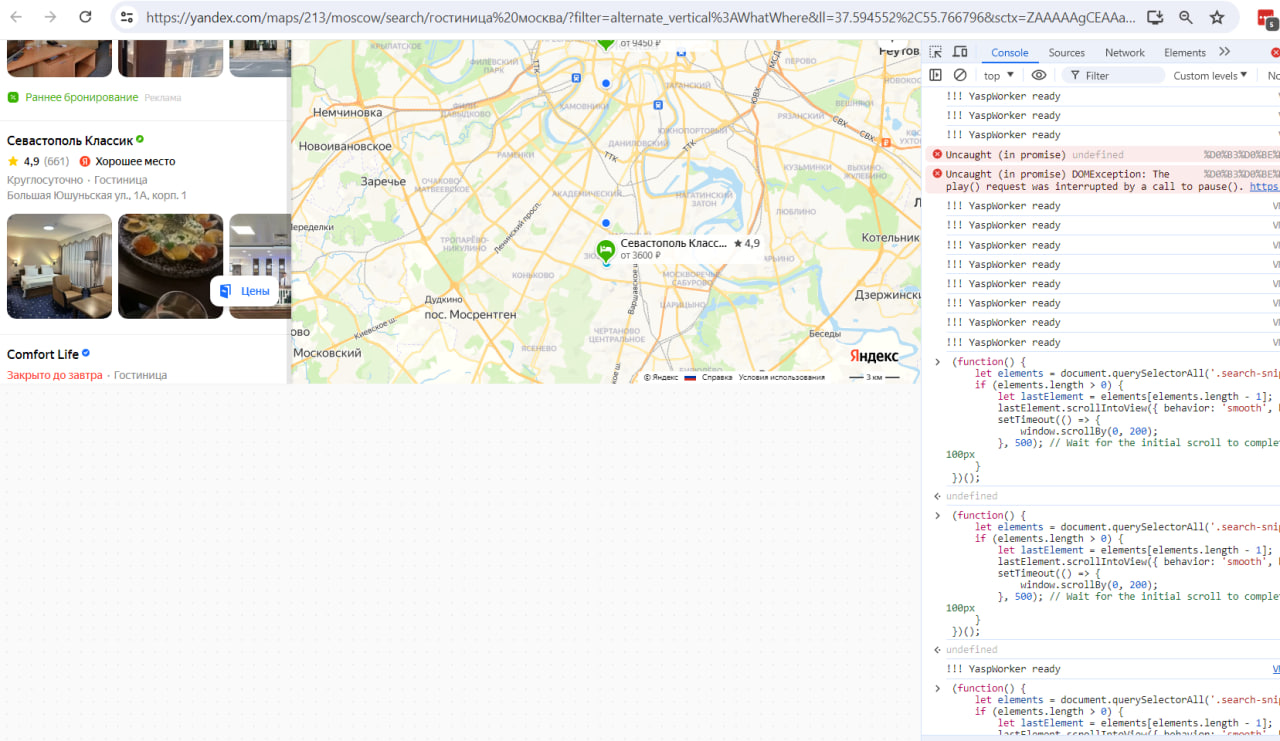Open the 'top' frame context dropdown
The width and height of the screenshot is (1280, 741).
(997, 75)
